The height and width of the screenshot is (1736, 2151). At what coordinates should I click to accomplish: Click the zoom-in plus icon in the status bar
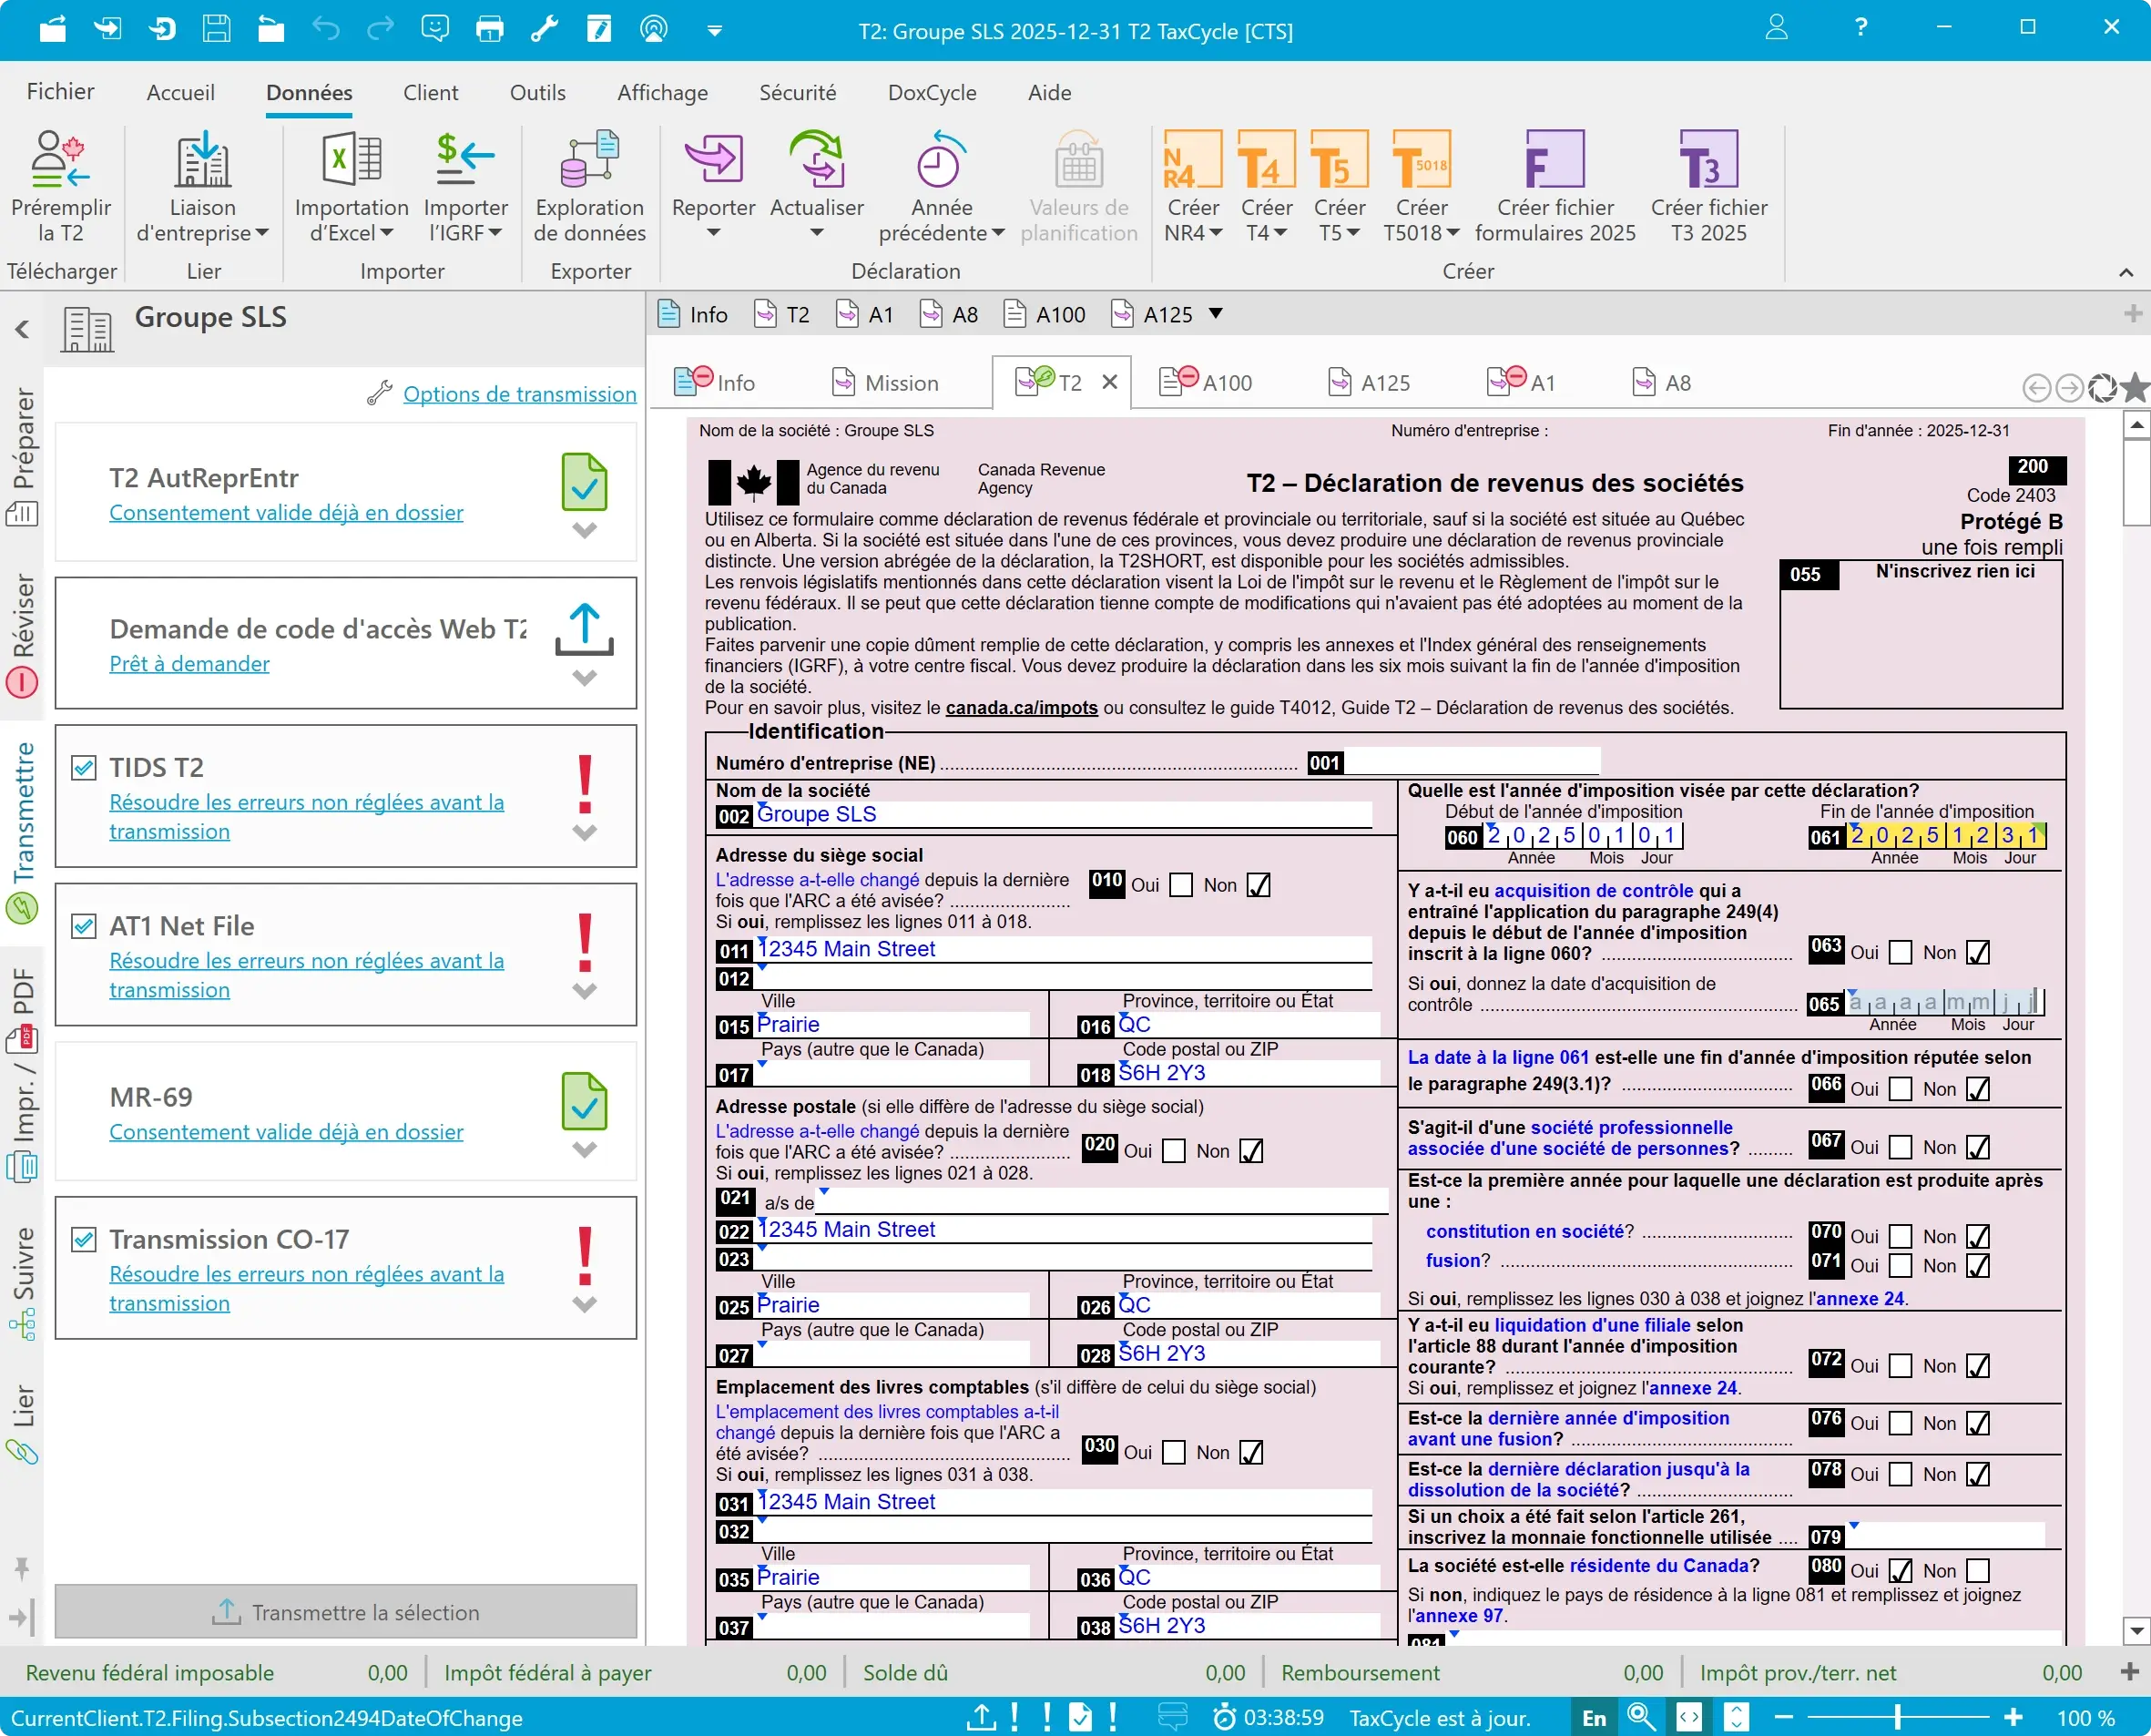tap(2013, 1717)
